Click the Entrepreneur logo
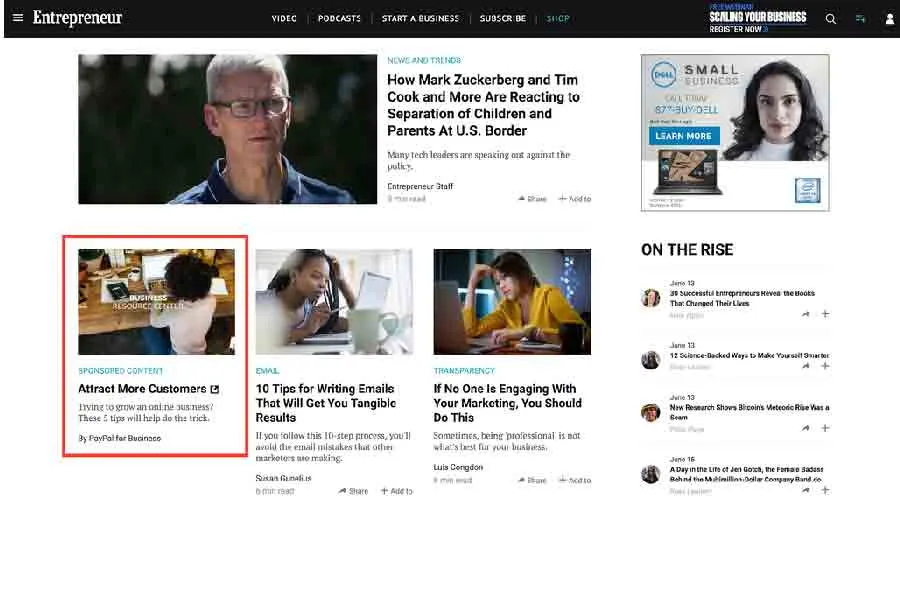Image resolution: width=900 pixels, height=596 pixels. (79, 18)
